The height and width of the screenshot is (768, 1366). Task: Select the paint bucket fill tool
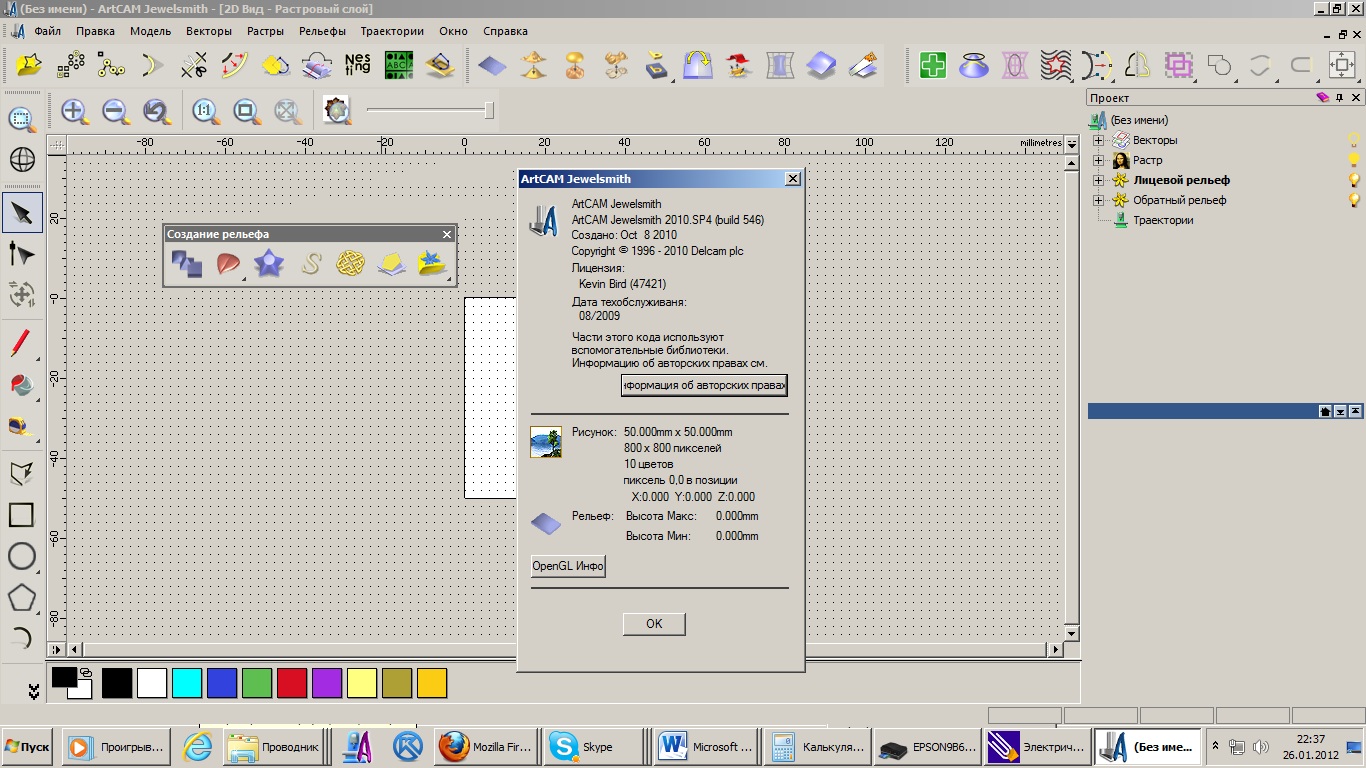pos(22,386)
